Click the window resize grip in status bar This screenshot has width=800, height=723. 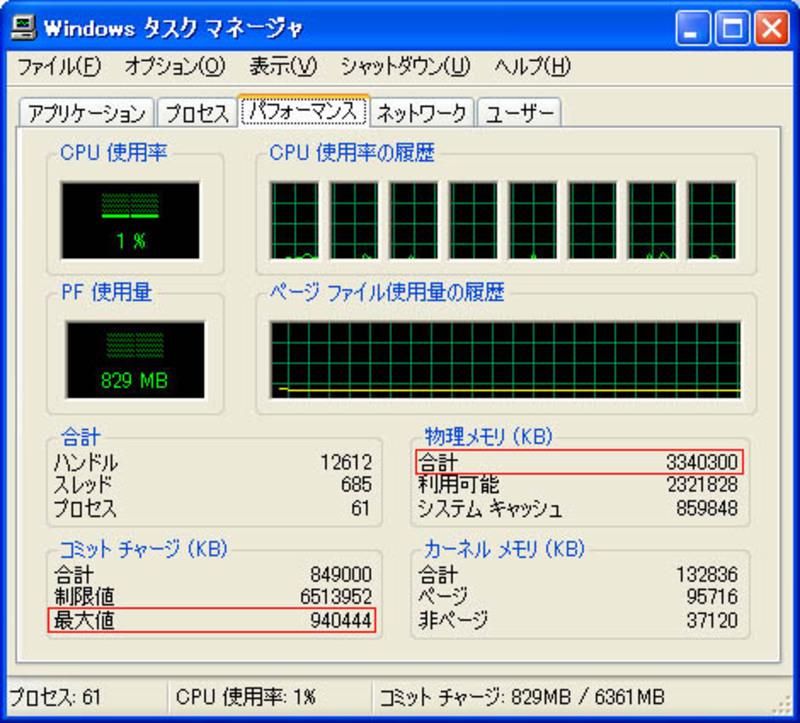pyautogui.click(x=782, y=705)
